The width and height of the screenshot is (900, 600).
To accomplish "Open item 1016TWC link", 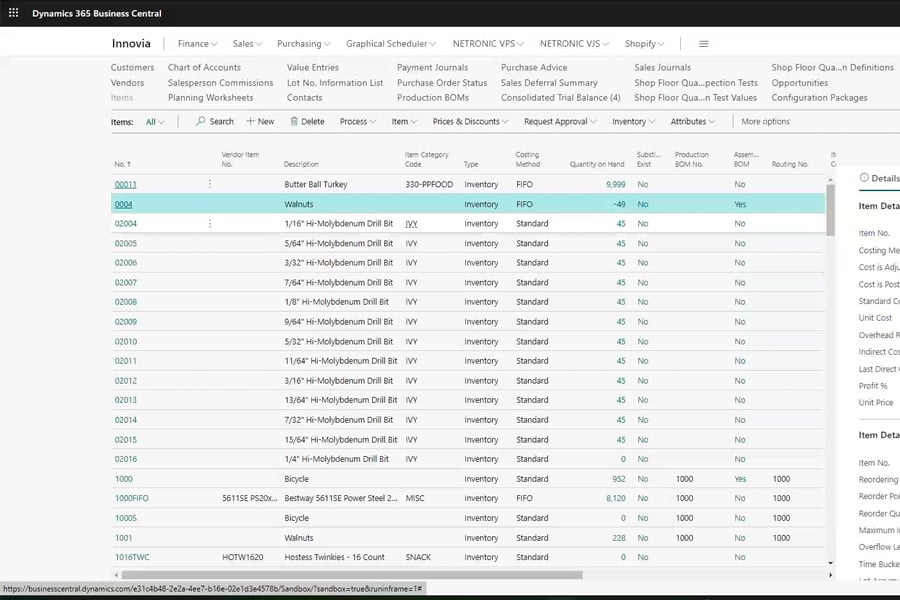I will coord(132,557).
